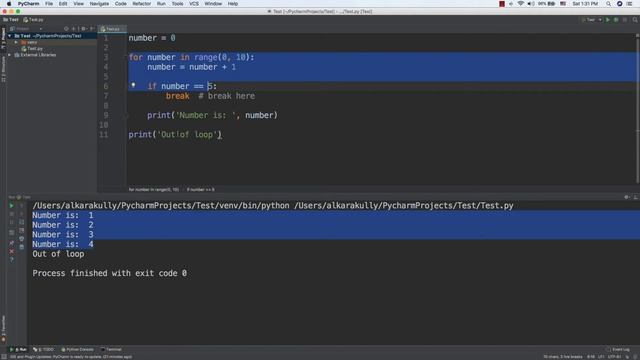The width and height of the screenshot is (640, 360).
Task: Click the stop square in Run panel
Action: coord(11,214)
